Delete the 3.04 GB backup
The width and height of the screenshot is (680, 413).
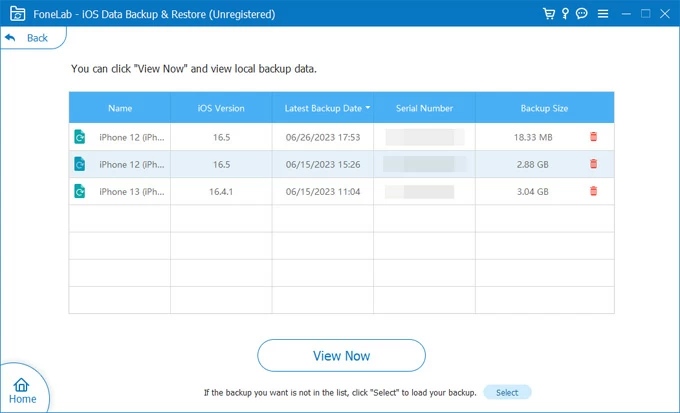[x=593, y=191]
